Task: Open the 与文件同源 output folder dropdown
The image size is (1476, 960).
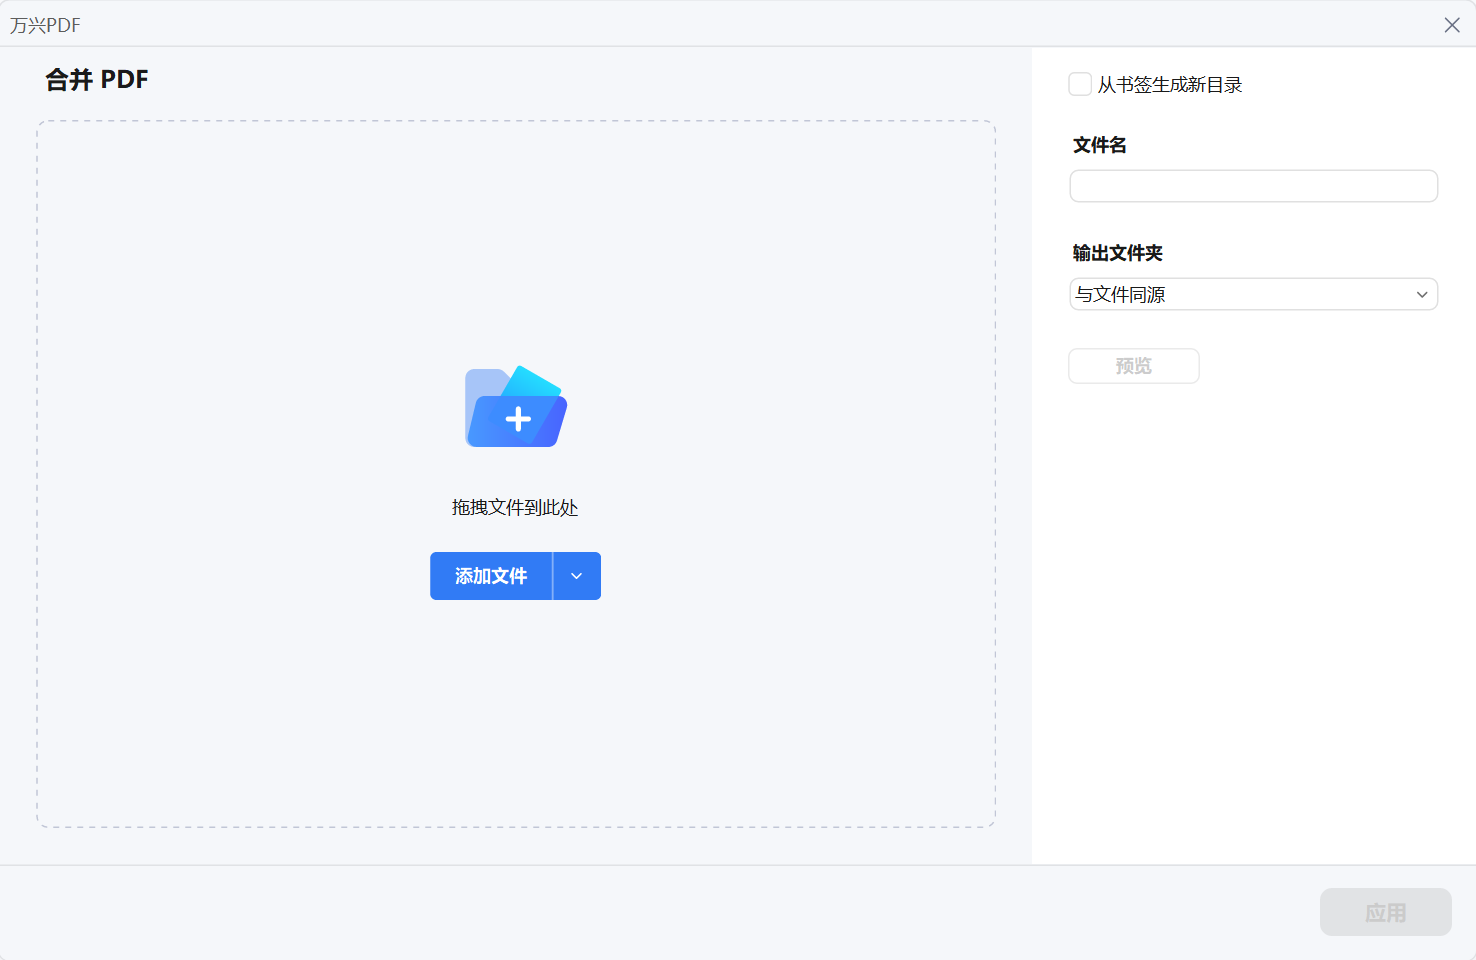Action: [1253, 294]
